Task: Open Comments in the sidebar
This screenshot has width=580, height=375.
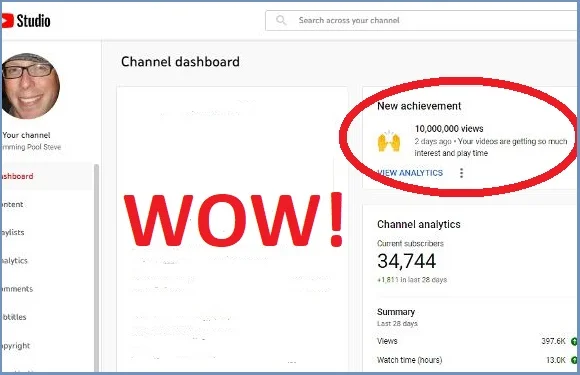Action: tap(17, 289)
